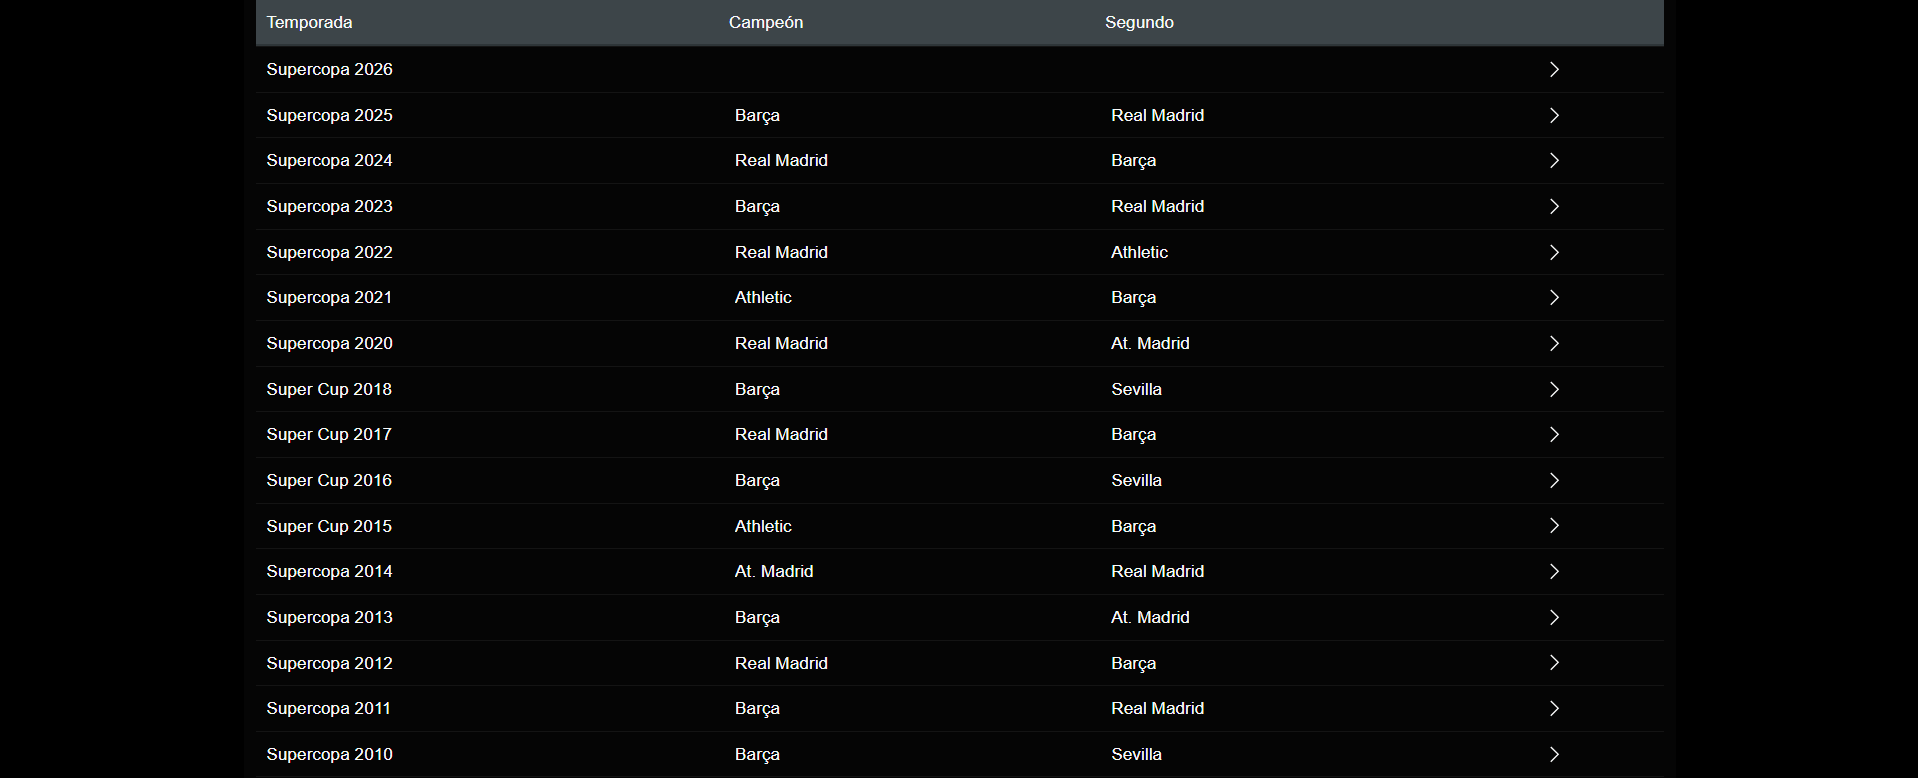Screen dimensions: 1918x778
Task: Click the Campeón column header
Action: tap(765, 22)
